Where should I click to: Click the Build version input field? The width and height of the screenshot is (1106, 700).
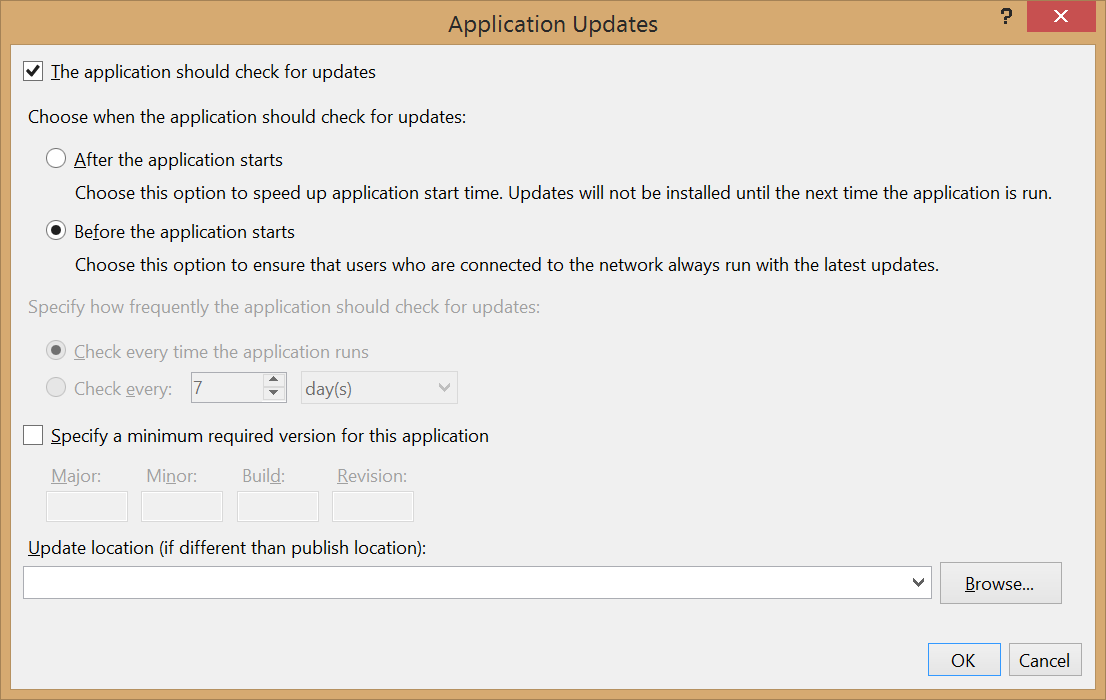pyautogui.click(x=277, y=506)
